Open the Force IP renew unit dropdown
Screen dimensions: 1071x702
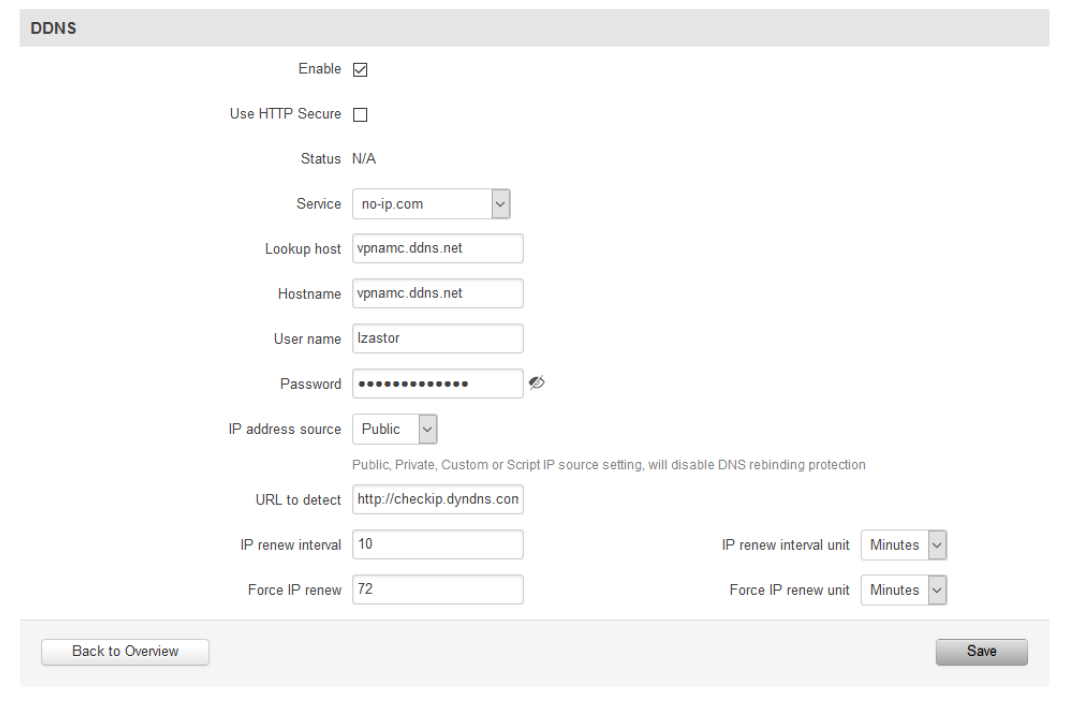(904, 591)
